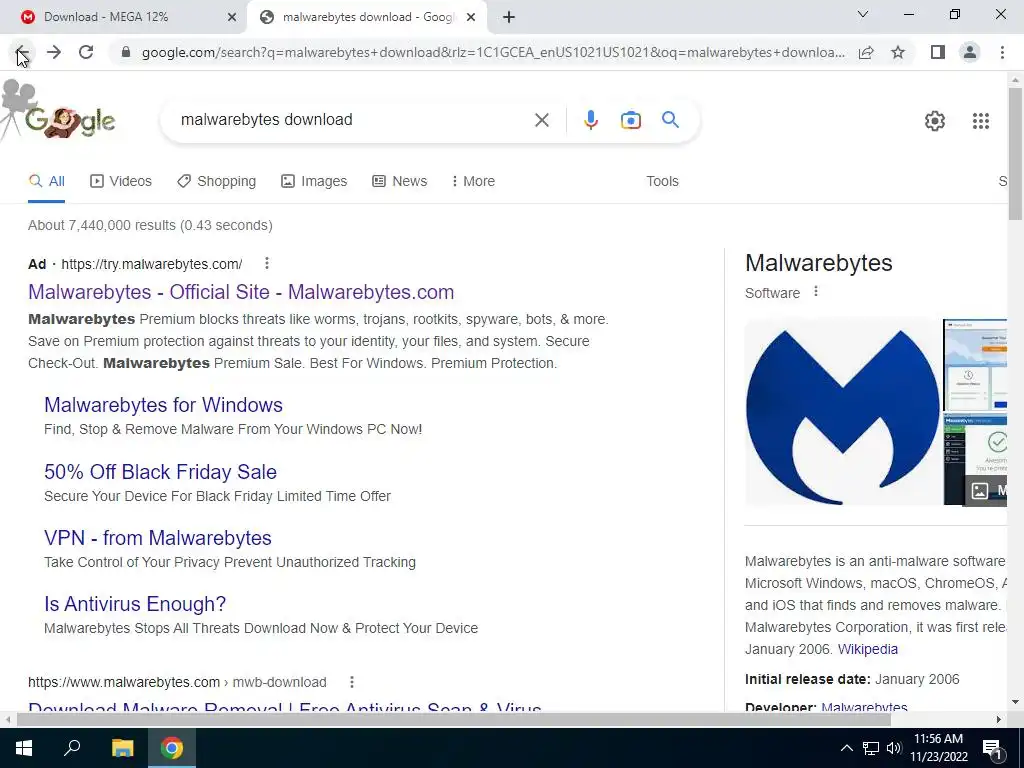Switch to Images results

[x=314, y=181]
